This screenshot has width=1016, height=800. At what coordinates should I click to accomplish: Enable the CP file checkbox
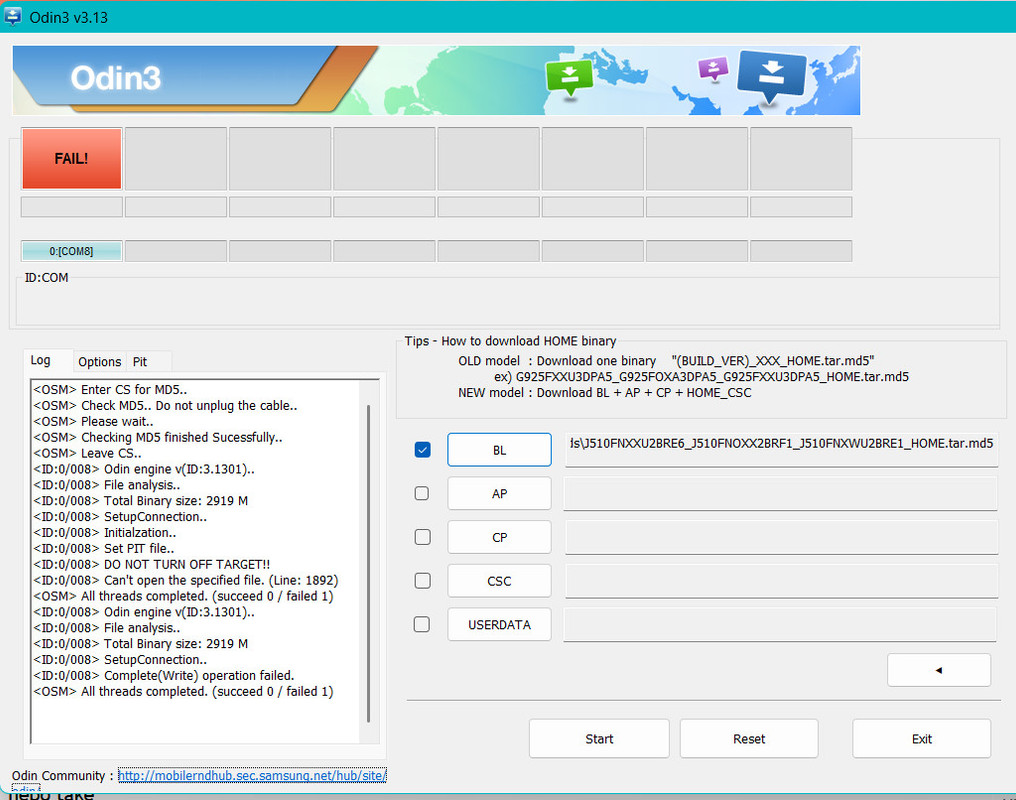(422, 537)
